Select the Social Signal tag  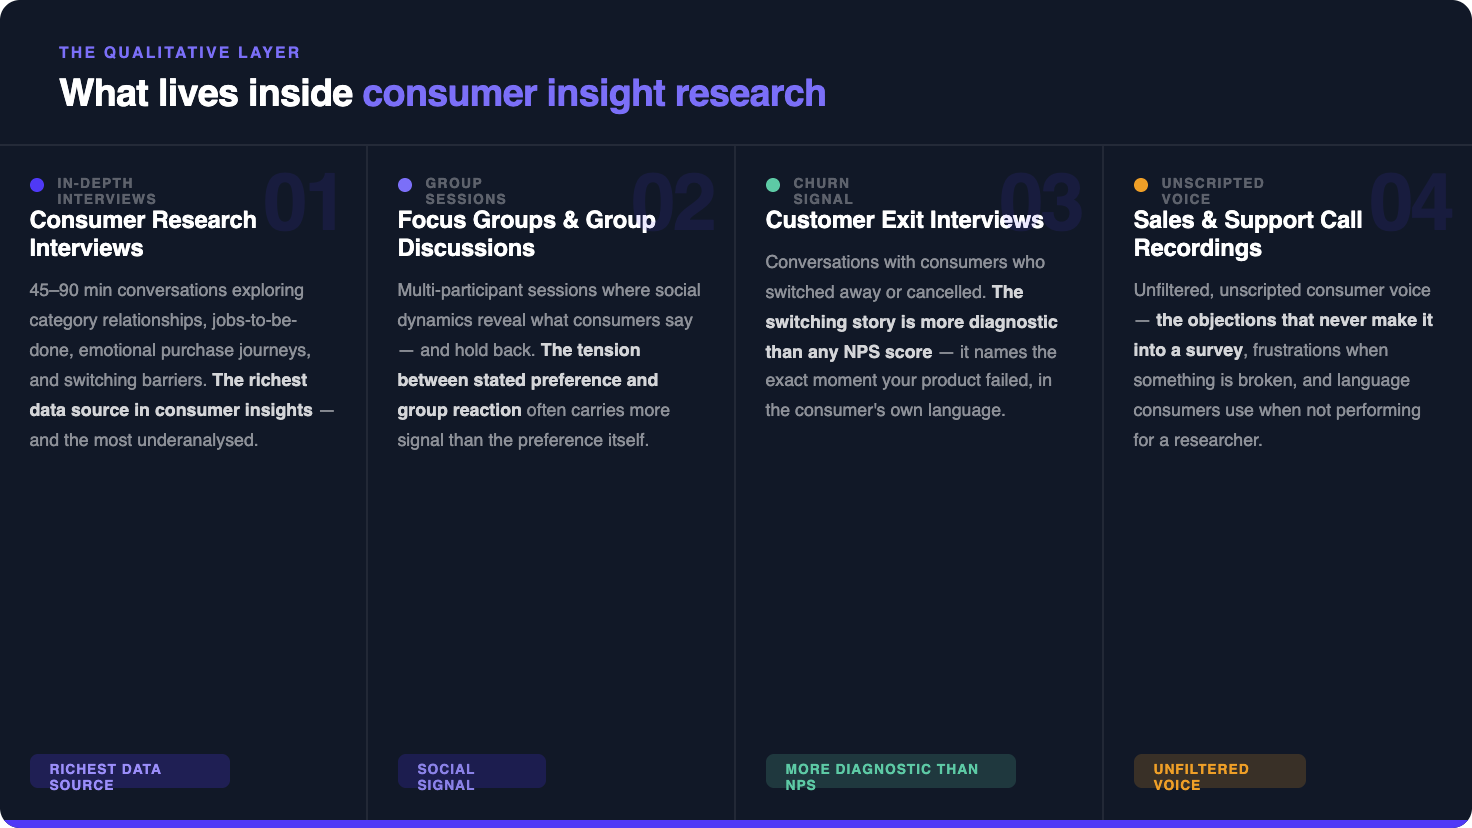click(472, 771)
